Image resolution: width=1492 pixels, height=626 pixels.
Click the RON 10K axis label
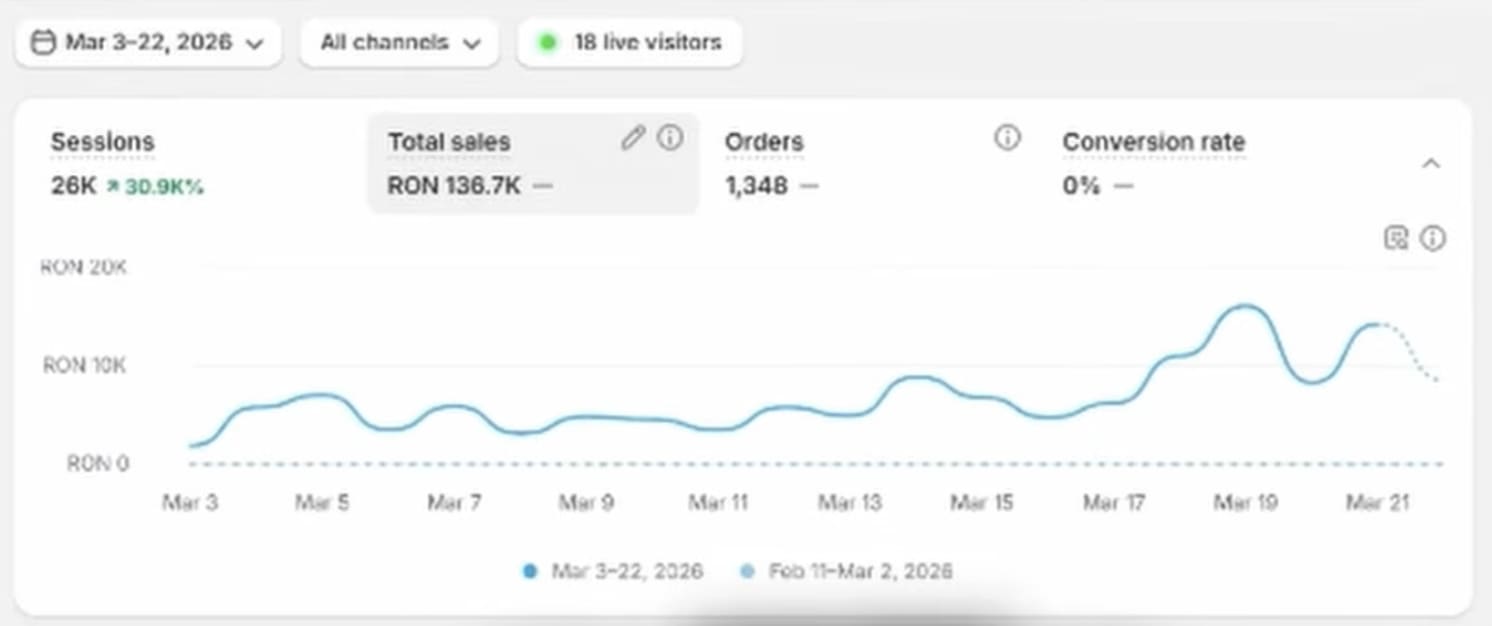pyautogui.click(x=84, y=366)
